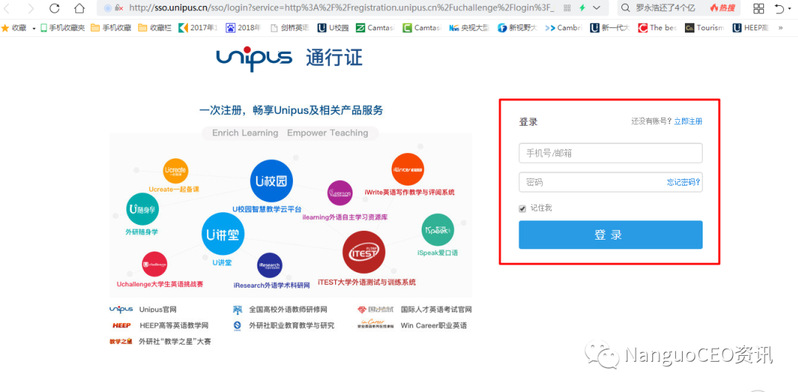Click the Win Career职业英语 link

434,325
